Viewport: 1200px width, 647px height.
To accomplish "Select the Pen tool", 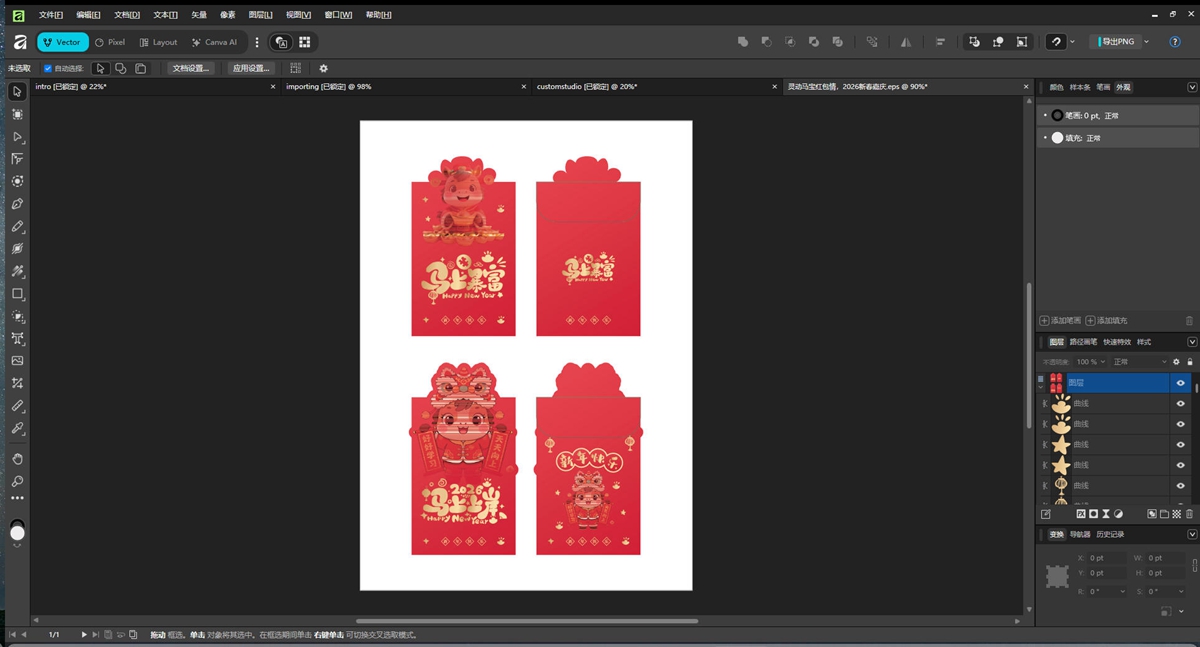I will coord(17,204).
